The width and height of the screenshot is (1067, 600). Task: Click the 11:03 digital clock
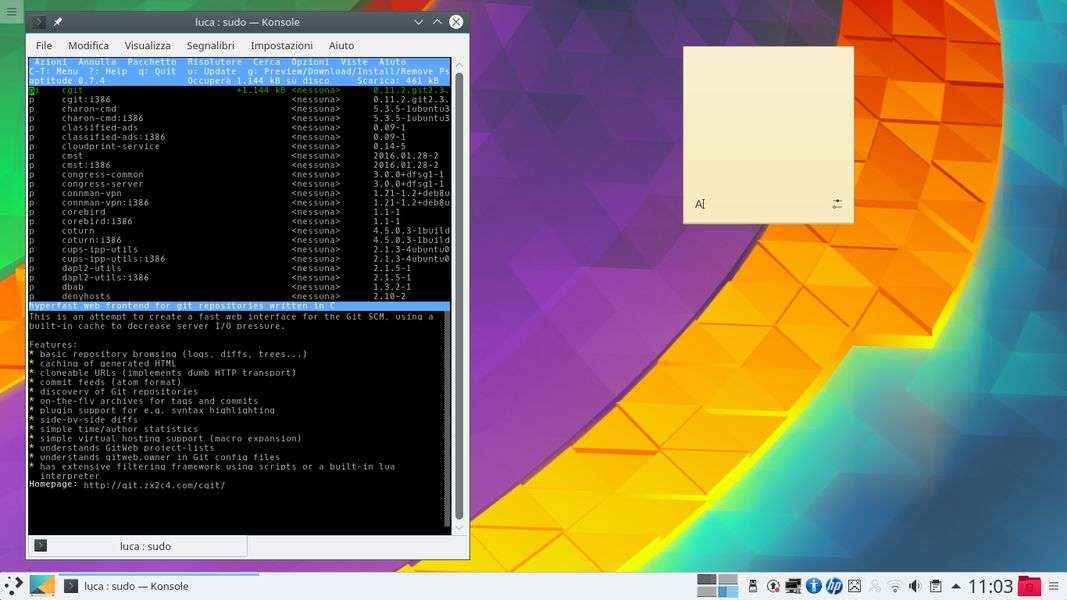pyautogui.click(x=990, y=586)
